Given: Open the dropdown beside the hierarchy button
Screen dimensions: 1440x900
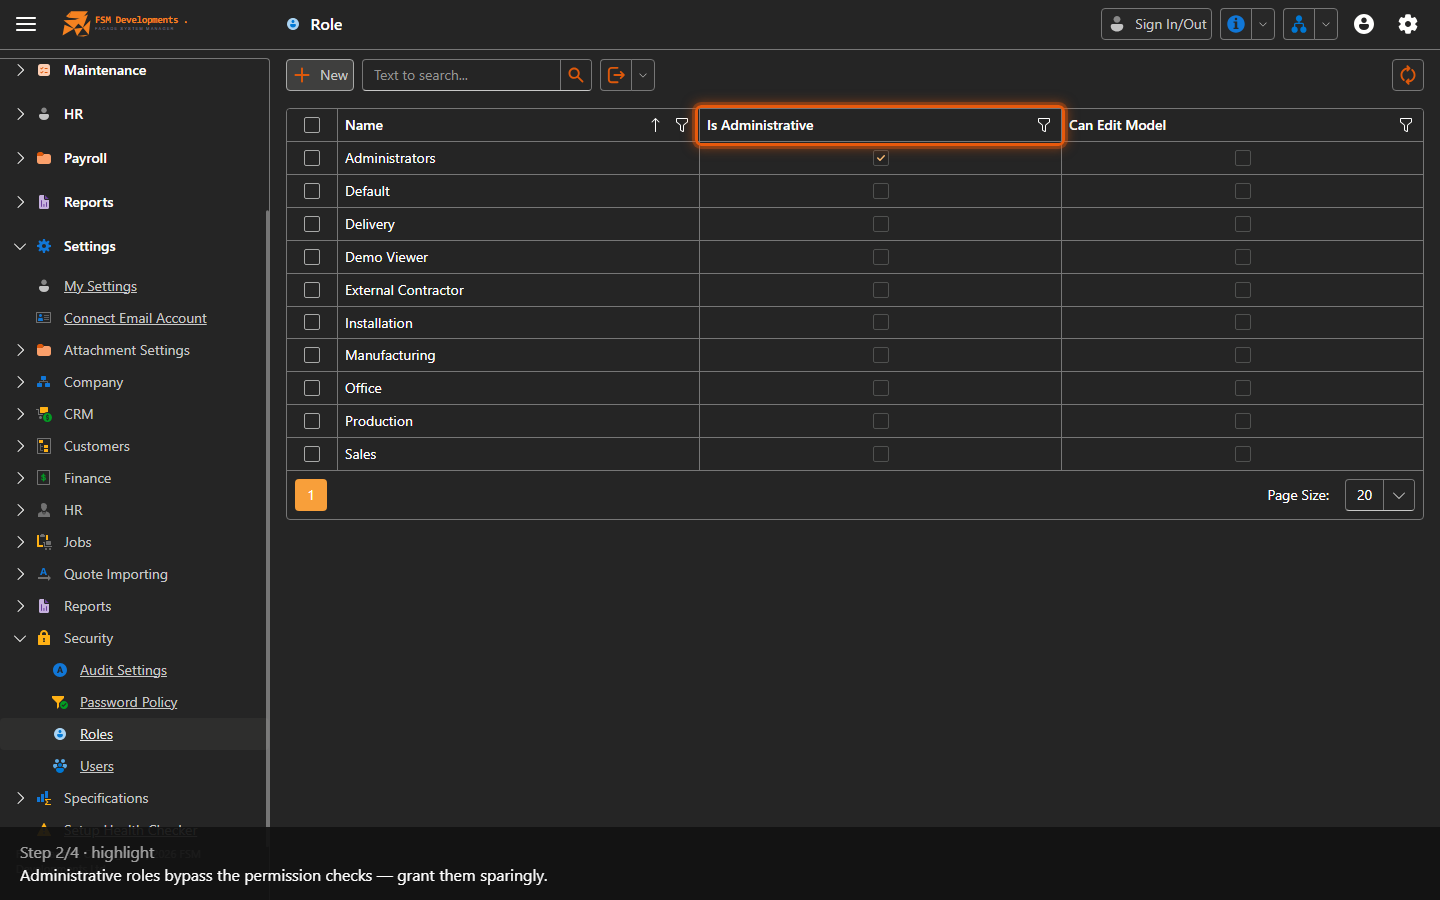Looking at the screenshot, I should click(1326, 24).
